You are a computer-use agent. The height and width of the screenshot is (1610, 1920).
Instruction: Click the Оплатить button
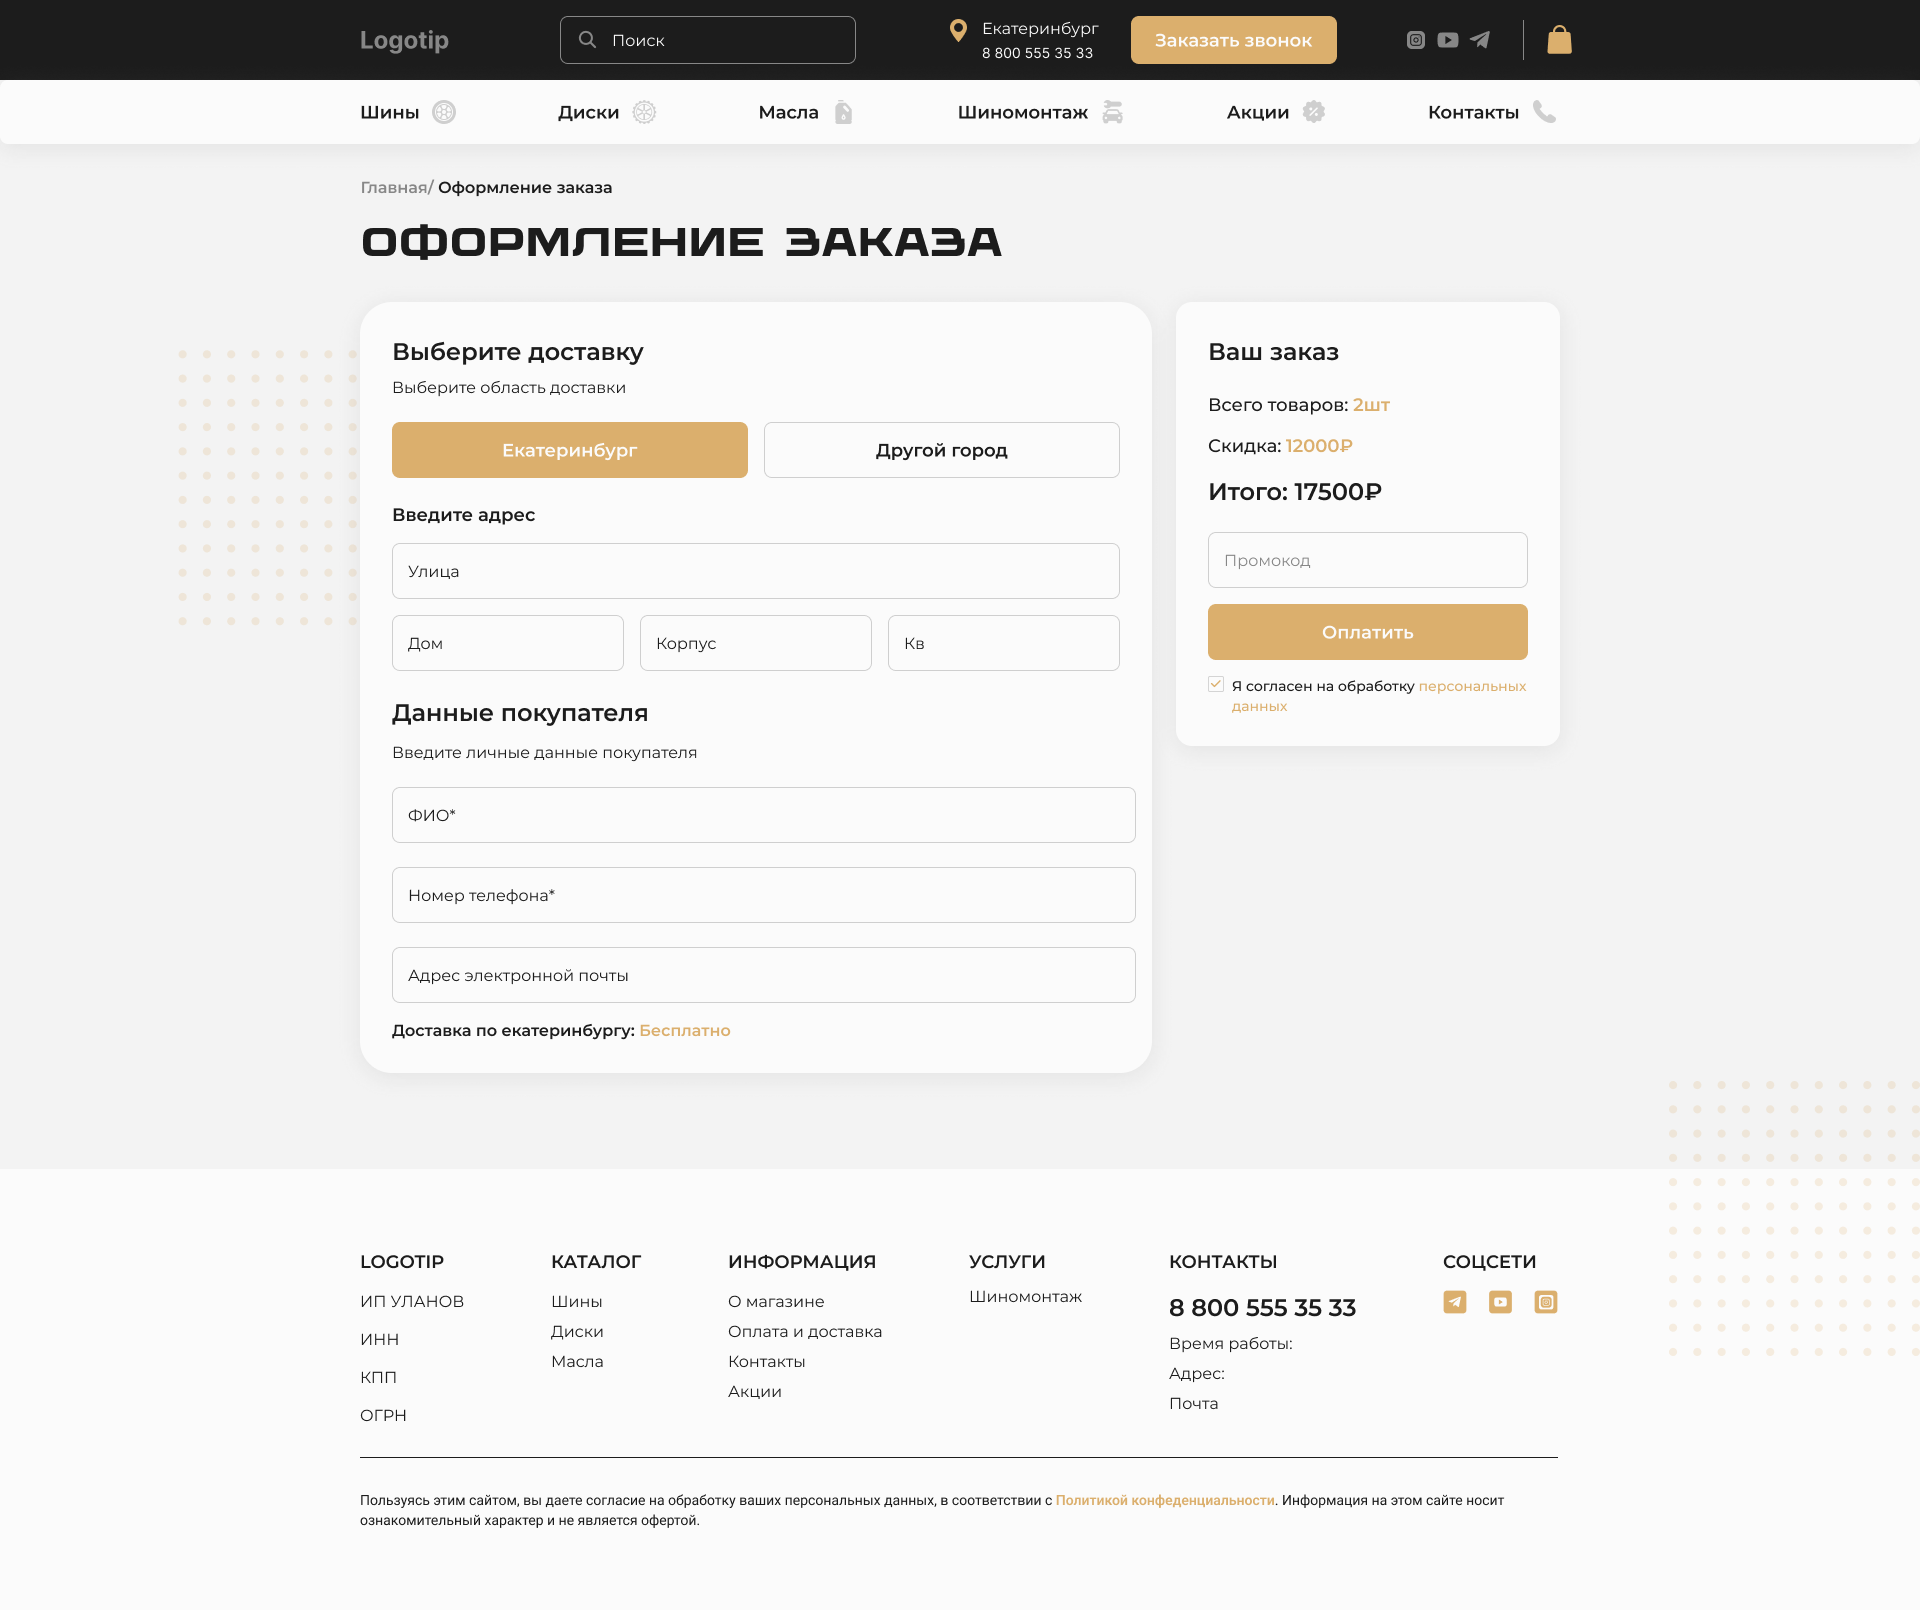coord(1368,632)
